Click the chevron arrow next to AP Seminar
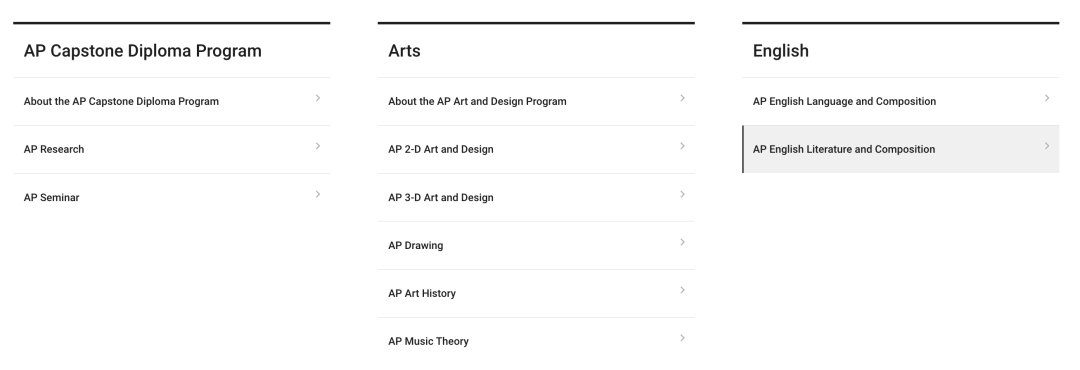 point(318,194)
